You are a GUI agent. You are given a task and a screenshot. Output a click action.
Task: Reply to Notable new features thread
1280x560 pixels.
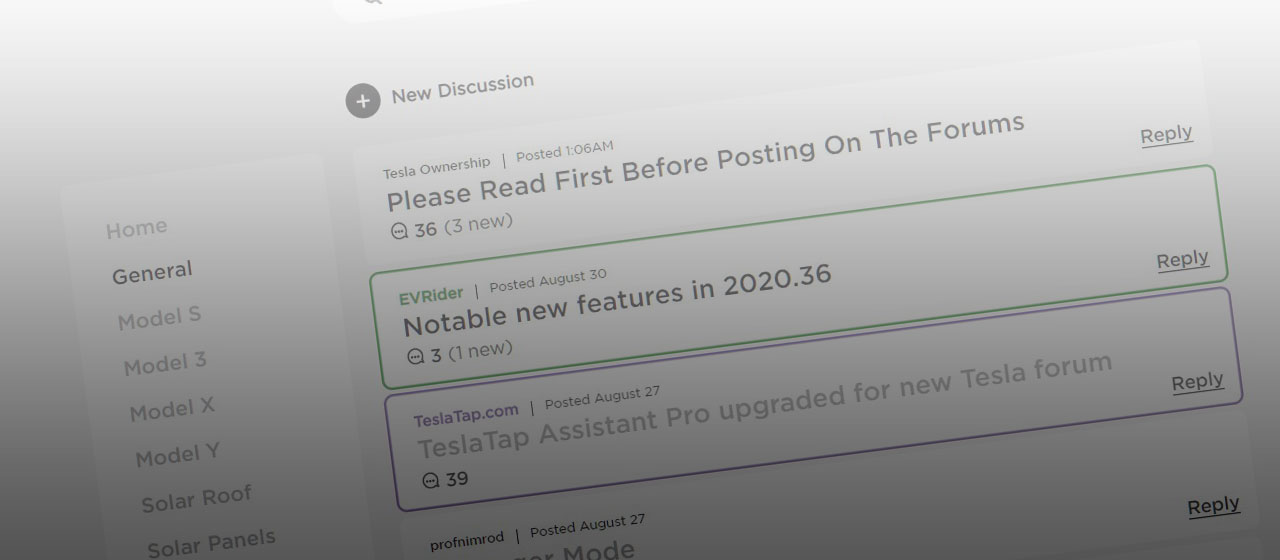[x=1182, y=260]
